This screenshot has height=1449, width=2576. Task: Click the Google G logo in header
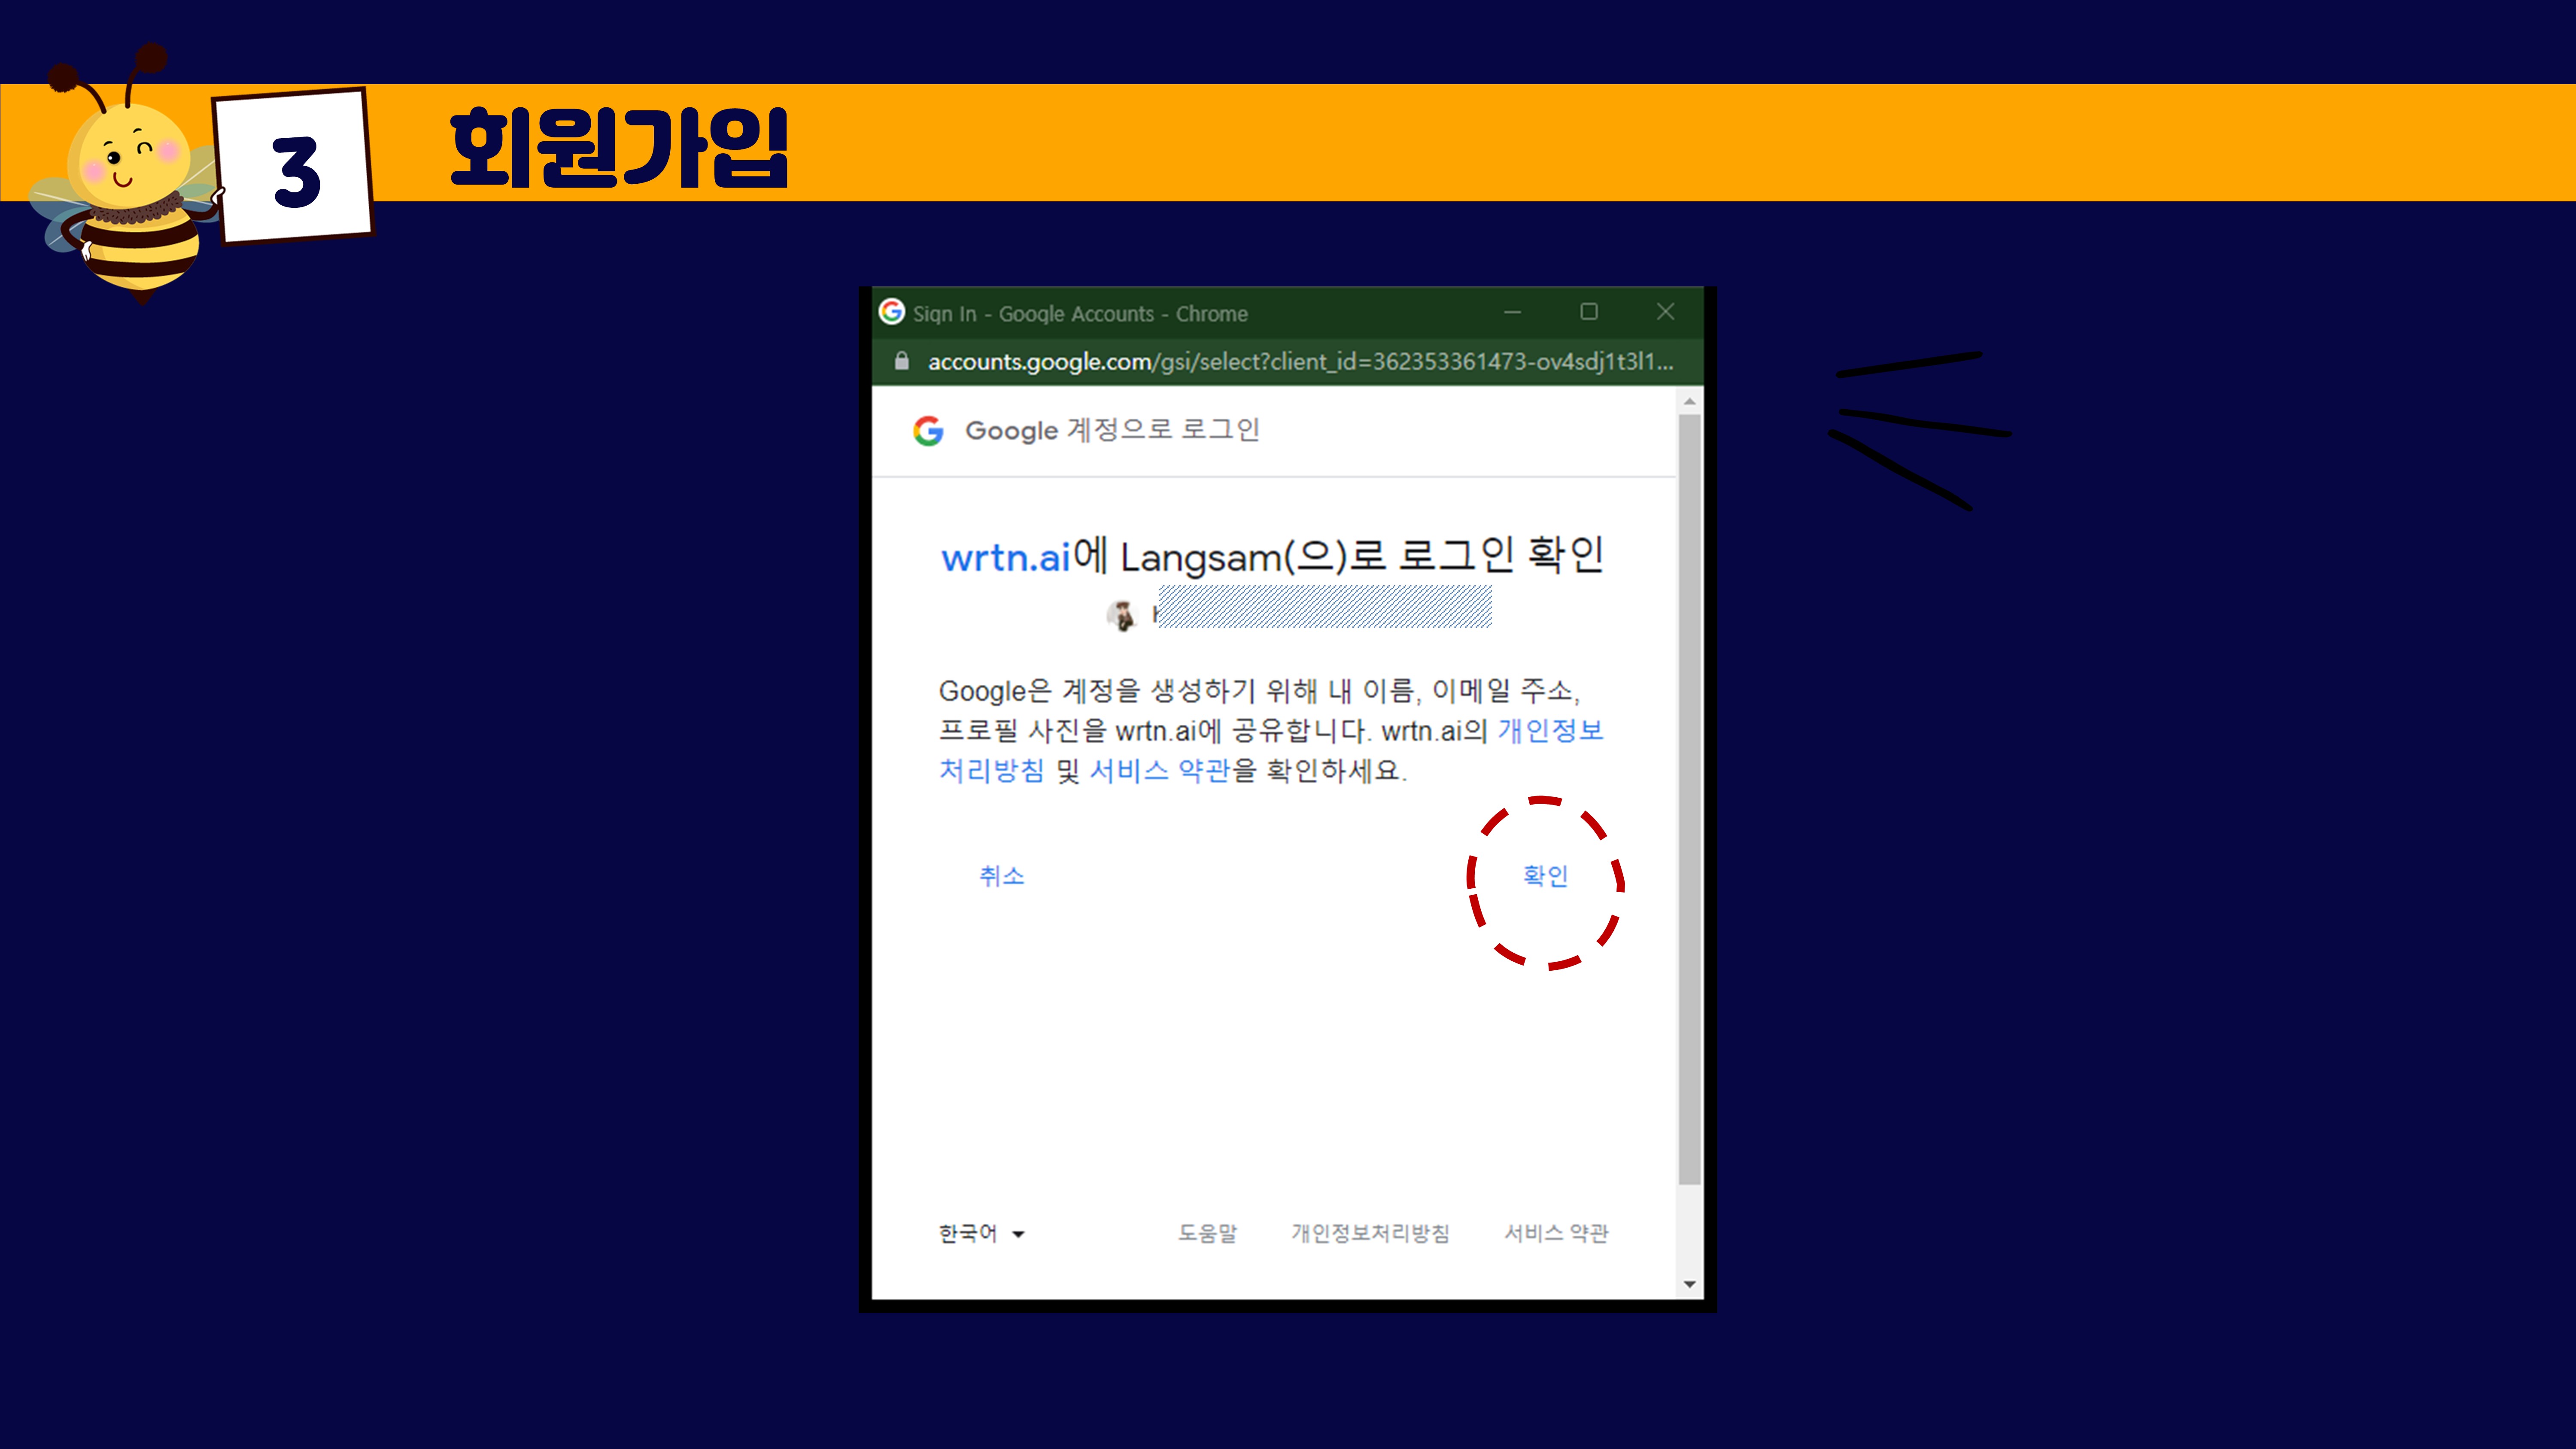click(928, 431)
